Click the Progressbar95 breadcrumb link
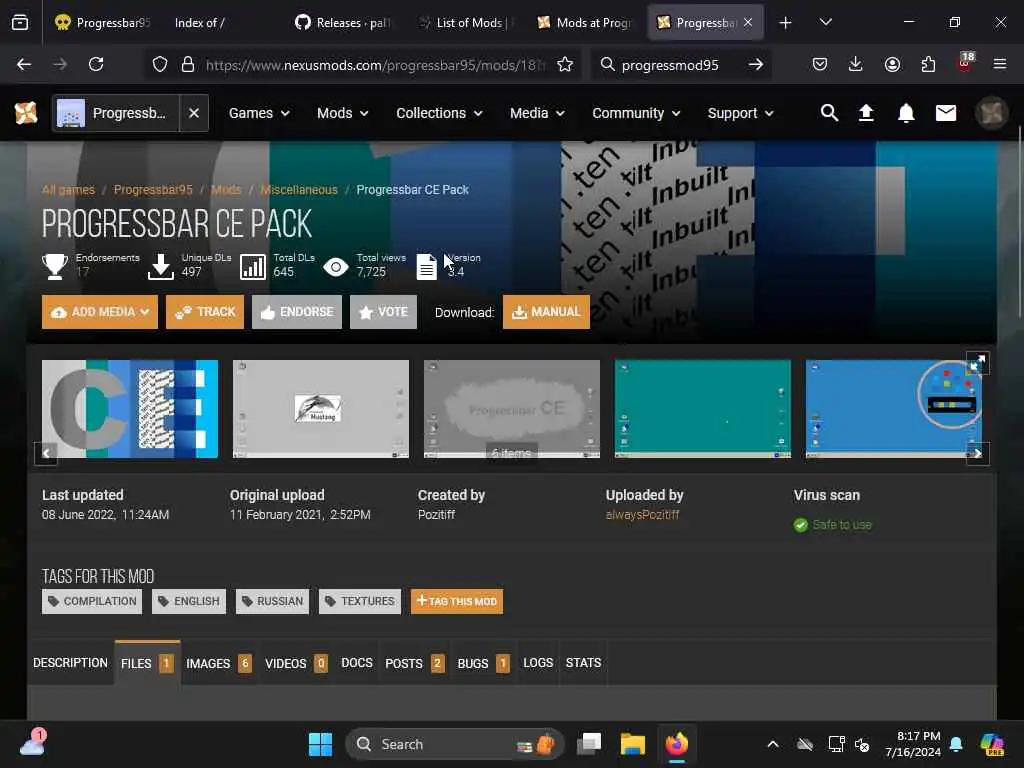Screen dimensions: 1024x768 [x=153, y=189]
